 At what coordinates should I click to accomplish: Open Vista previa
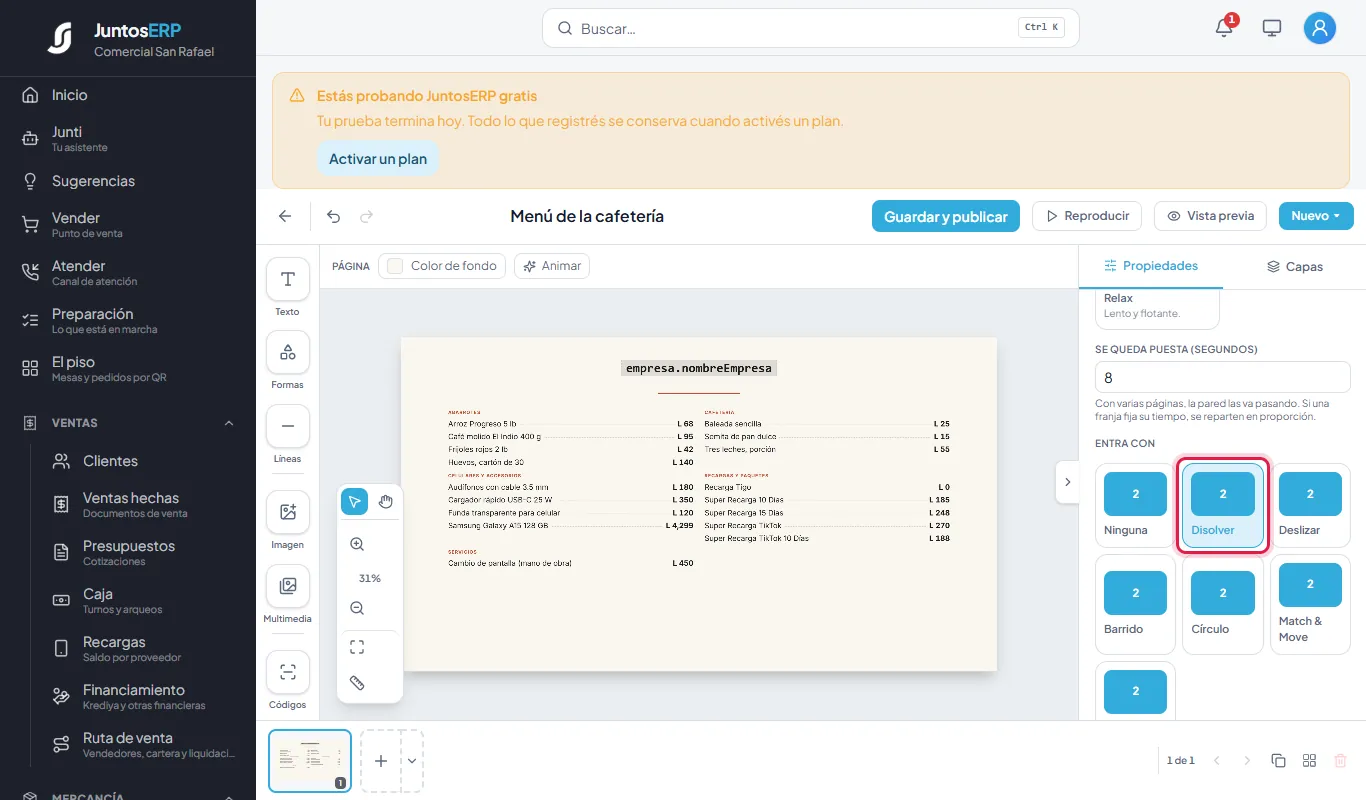click(x=1210, y=216)
